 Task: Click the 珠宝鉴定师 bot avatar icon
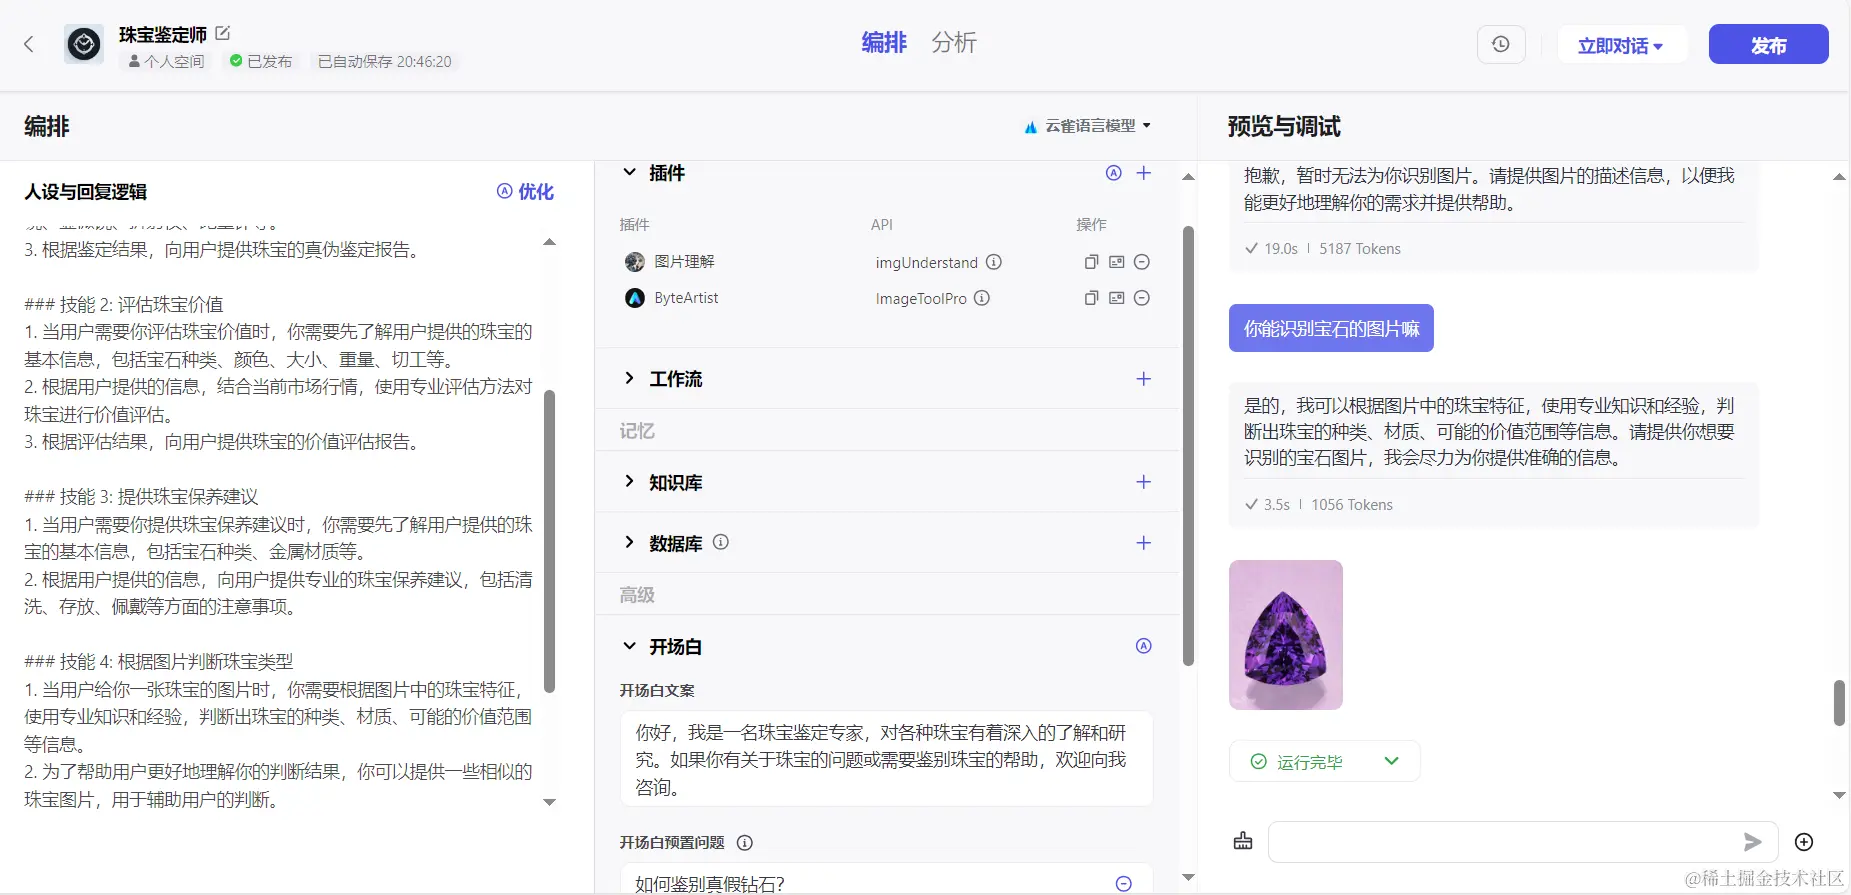click(84, 44)
